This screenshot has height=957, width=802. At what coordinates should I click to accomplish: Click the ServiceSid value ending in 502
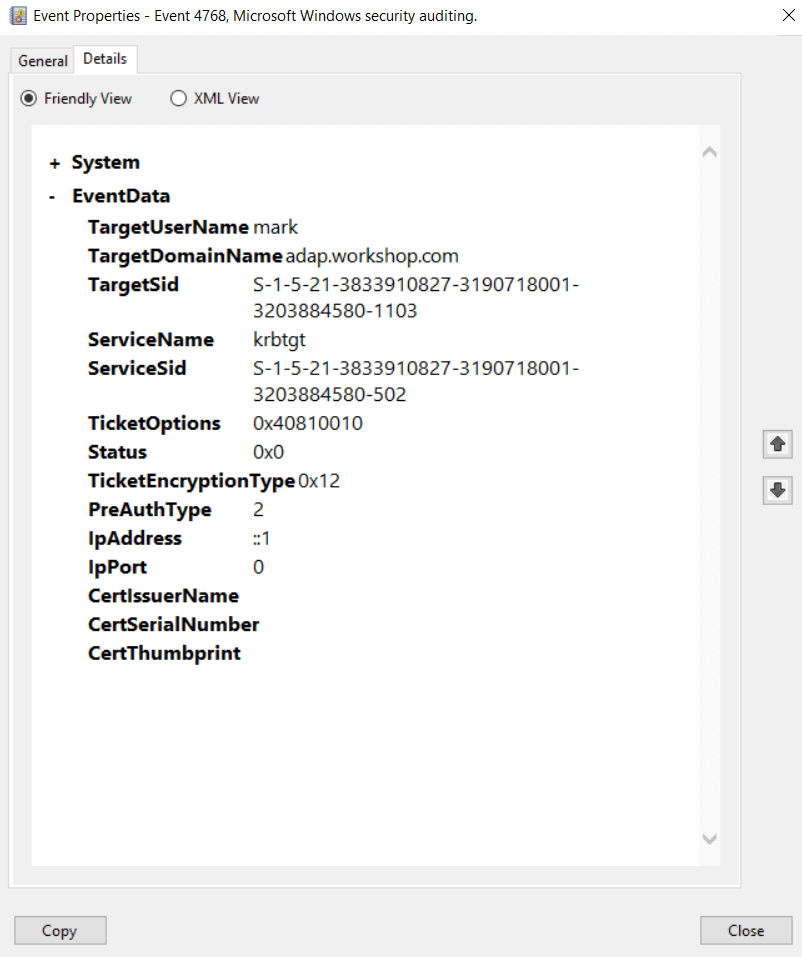pos(416,381)
